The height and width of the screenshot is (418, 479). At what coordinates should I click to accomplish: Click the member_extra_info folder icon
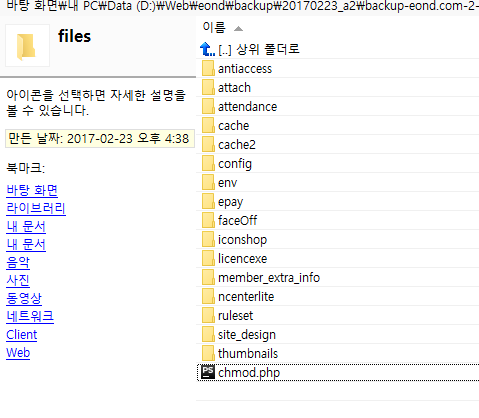[208, 277]
